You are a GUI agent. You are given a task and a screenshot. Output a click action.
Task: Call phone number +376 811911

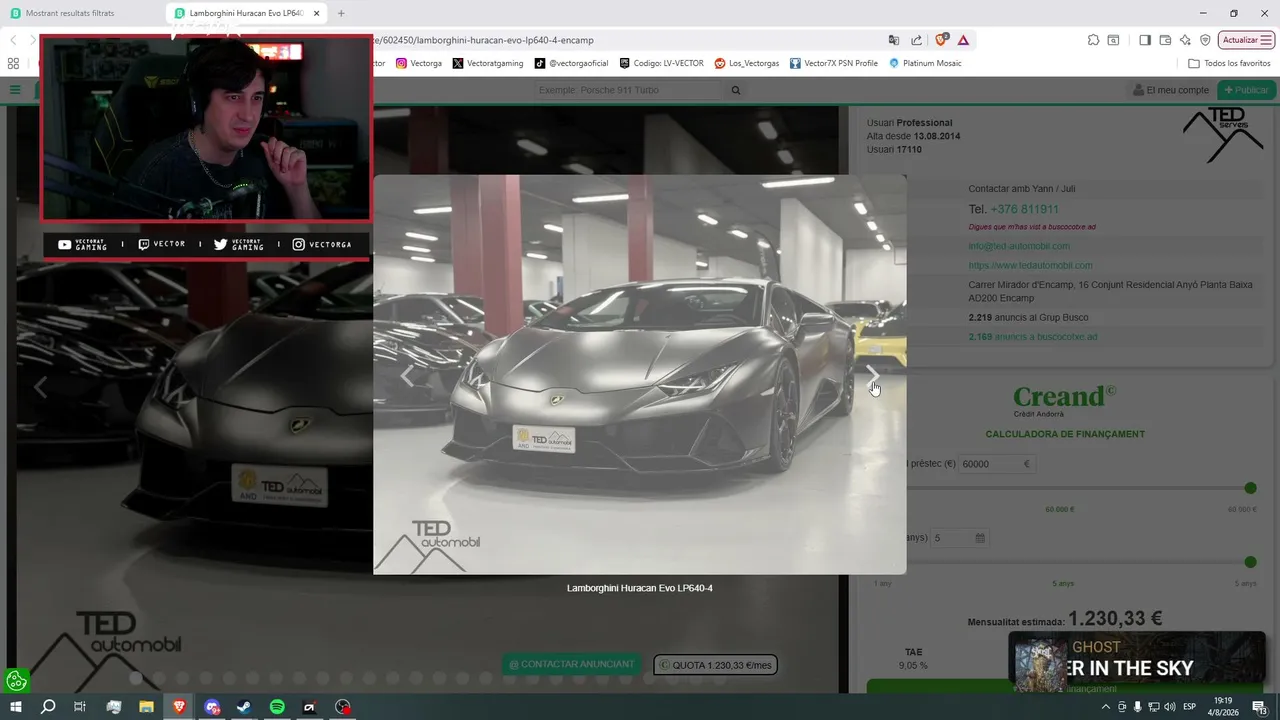tap(1025, 209)
